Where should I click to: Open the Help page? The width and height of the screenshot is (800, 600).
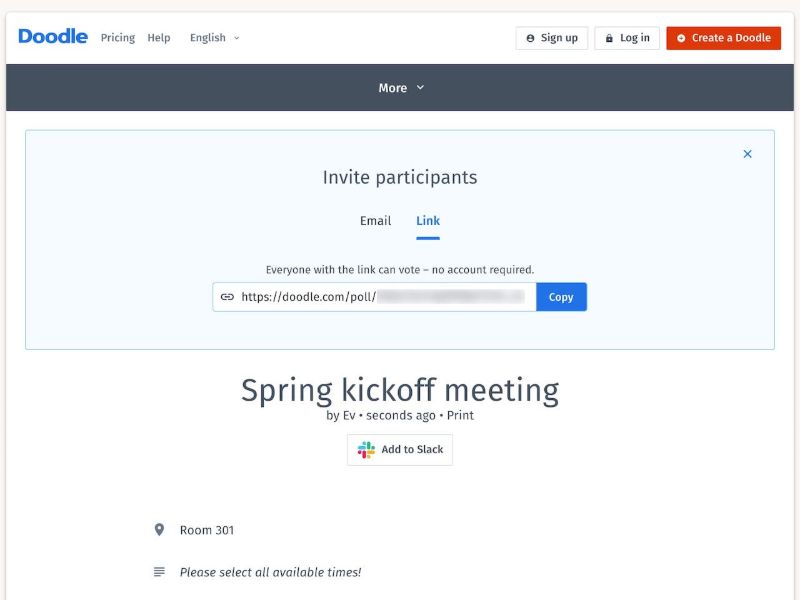coord(159,38)
